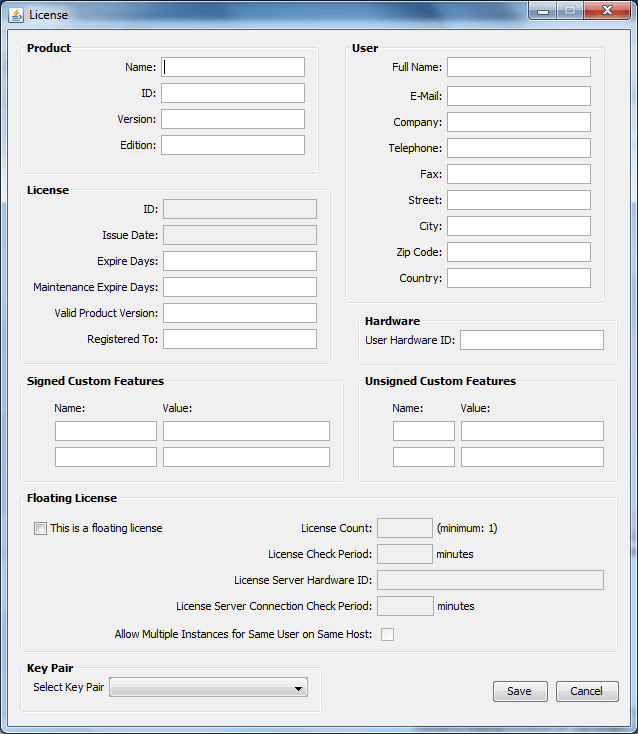This screenshot has width=638, height=734.
Task: Click the Issue Date field
Action: coord(240,235)
